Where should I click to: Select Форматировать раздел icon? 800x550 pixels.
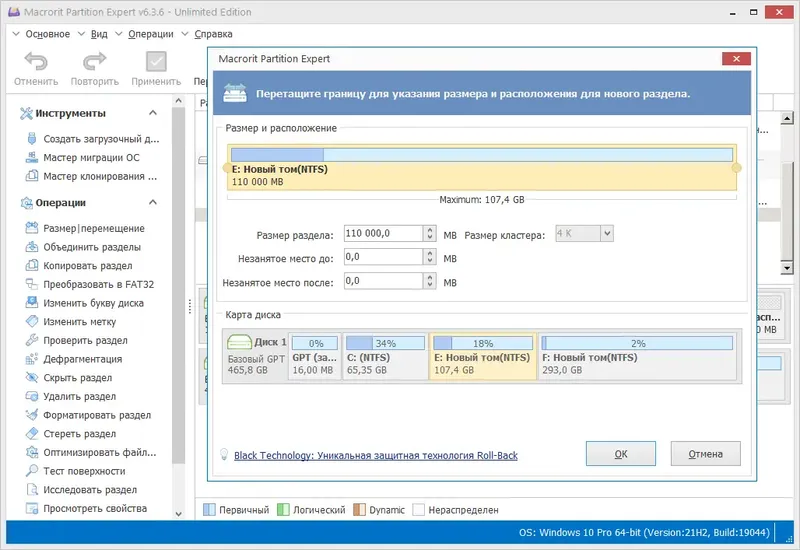[x=32, y=415]
